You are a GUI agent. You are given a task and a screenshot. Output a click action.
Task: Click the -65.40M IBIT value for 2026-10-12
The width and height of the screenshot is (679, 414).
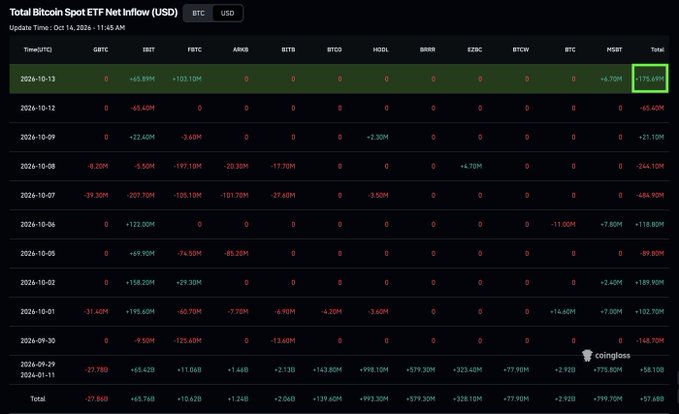coord(142,108)
